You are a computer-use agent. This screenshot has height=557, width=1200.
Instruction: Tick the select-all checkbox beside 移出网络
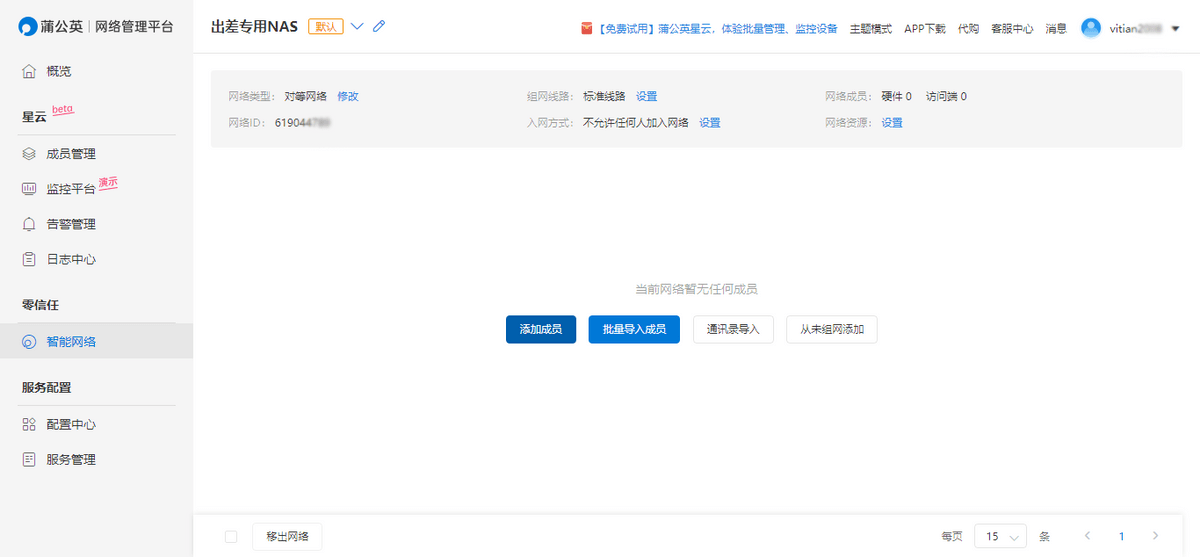click(x=231, y=537)
